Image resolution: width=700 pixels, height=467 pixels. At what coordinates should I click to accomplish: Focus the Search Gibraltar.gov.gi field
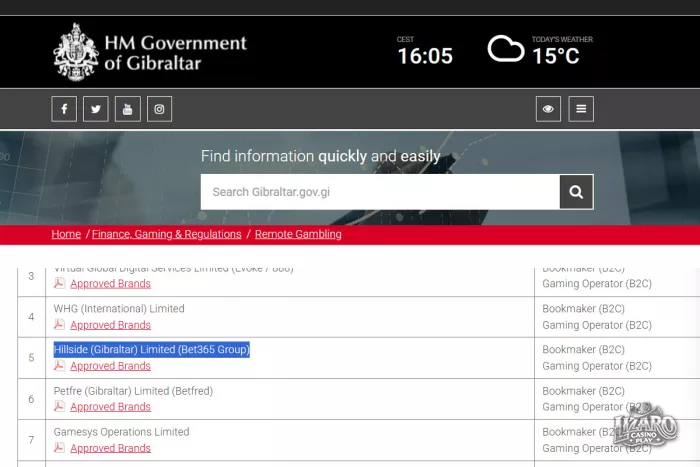[x=380, y=192]
